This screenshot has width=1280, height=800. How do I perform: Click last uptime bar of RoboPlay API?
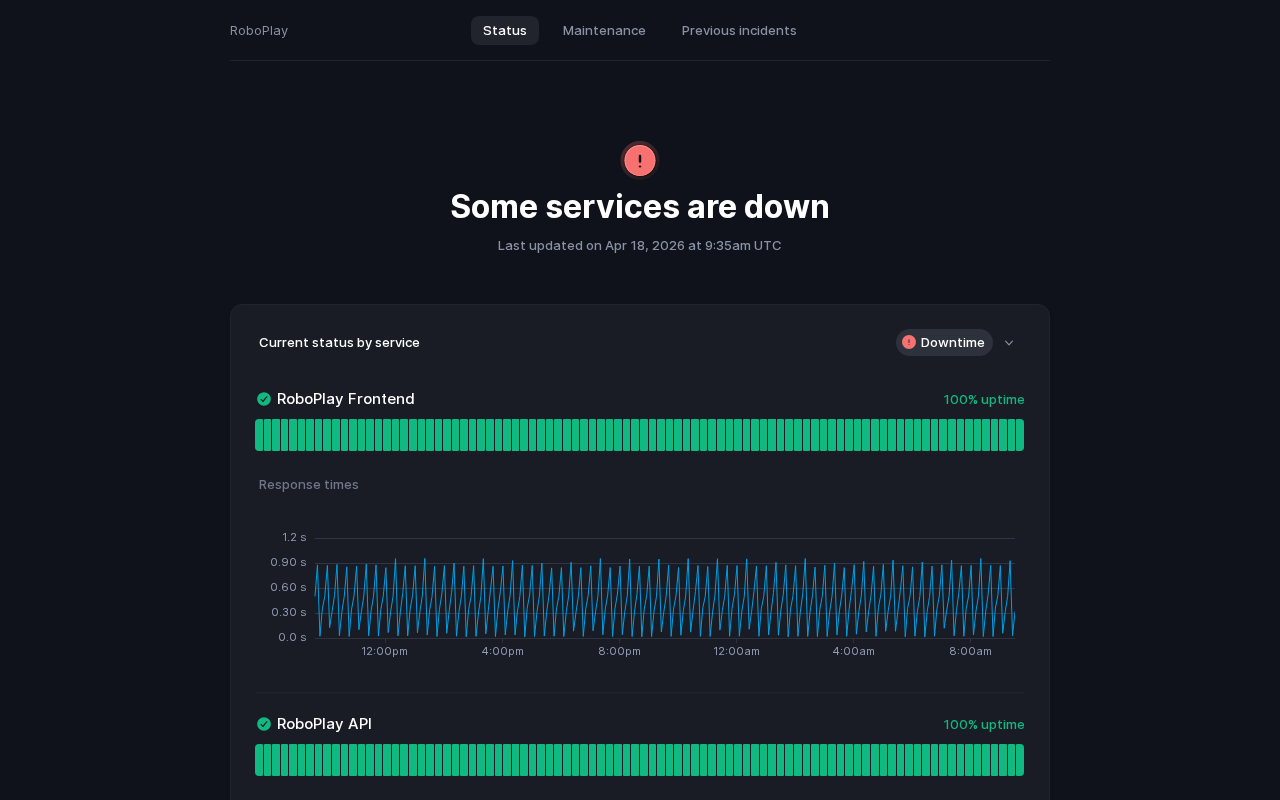click(x=1019, y=760)
